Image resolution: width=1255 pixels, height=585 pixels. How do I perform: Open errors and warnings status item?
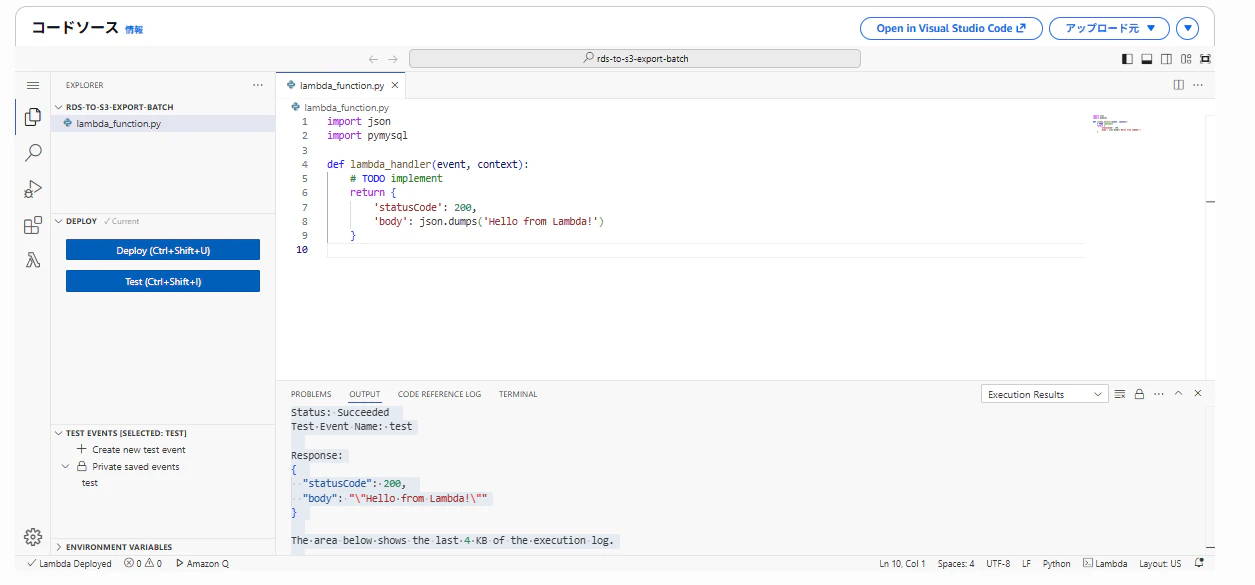(x=143, y=564)
